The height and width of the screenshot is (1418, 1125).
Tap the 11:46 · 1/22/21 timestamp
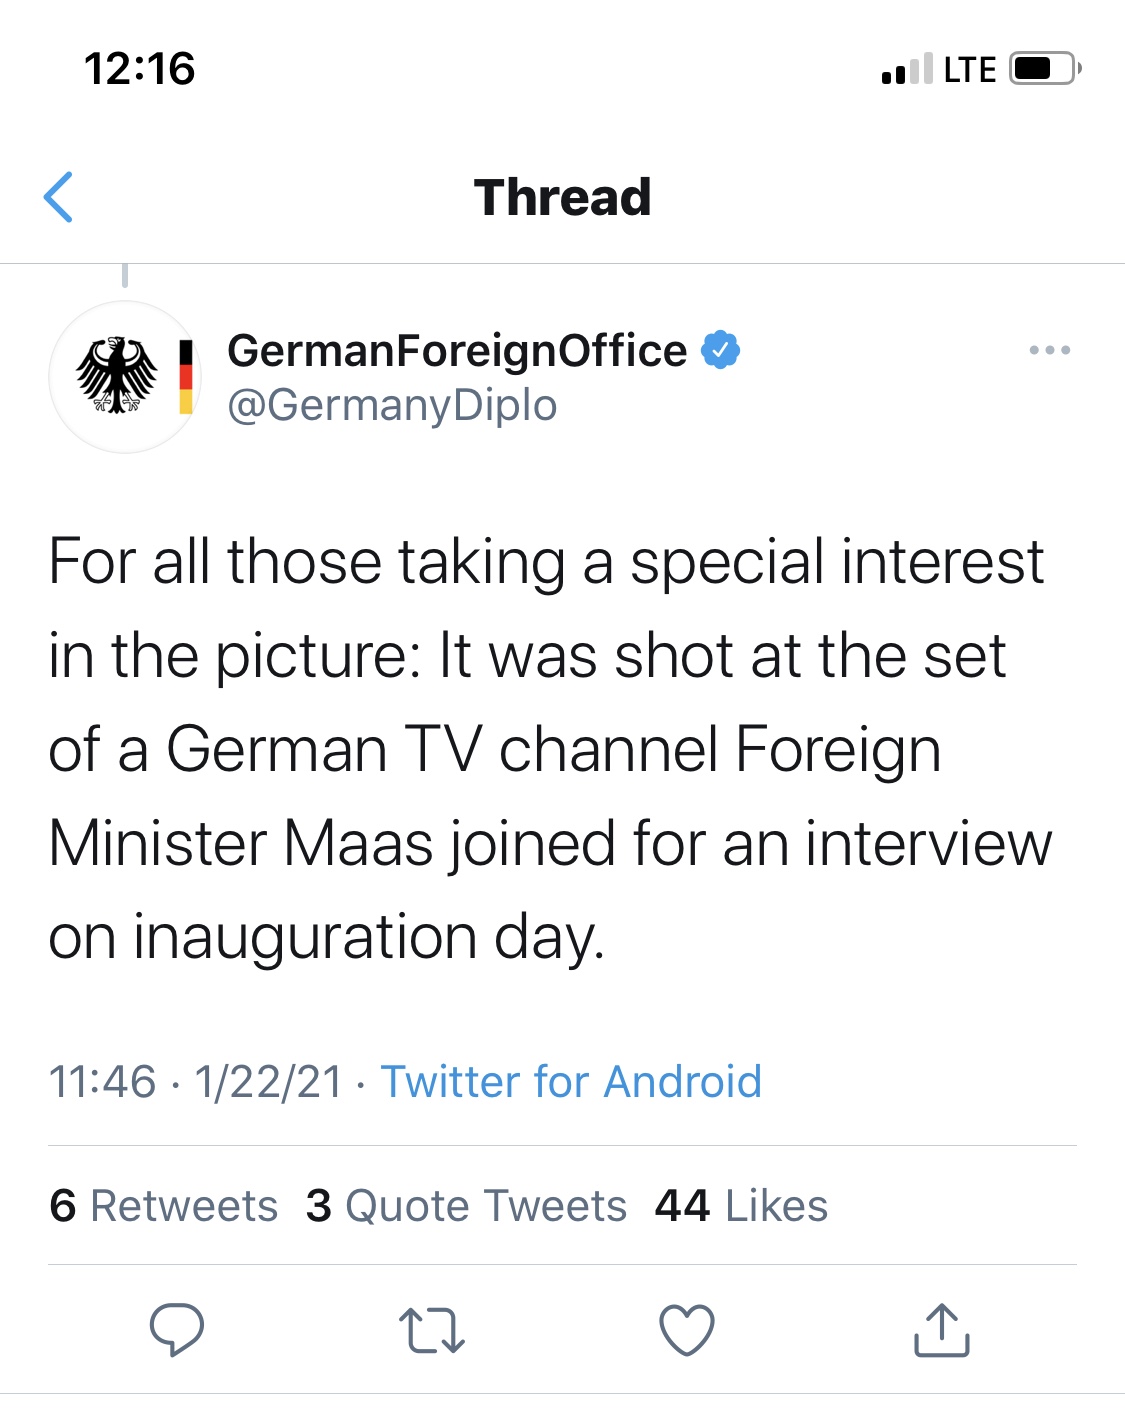coord(196,1082)
